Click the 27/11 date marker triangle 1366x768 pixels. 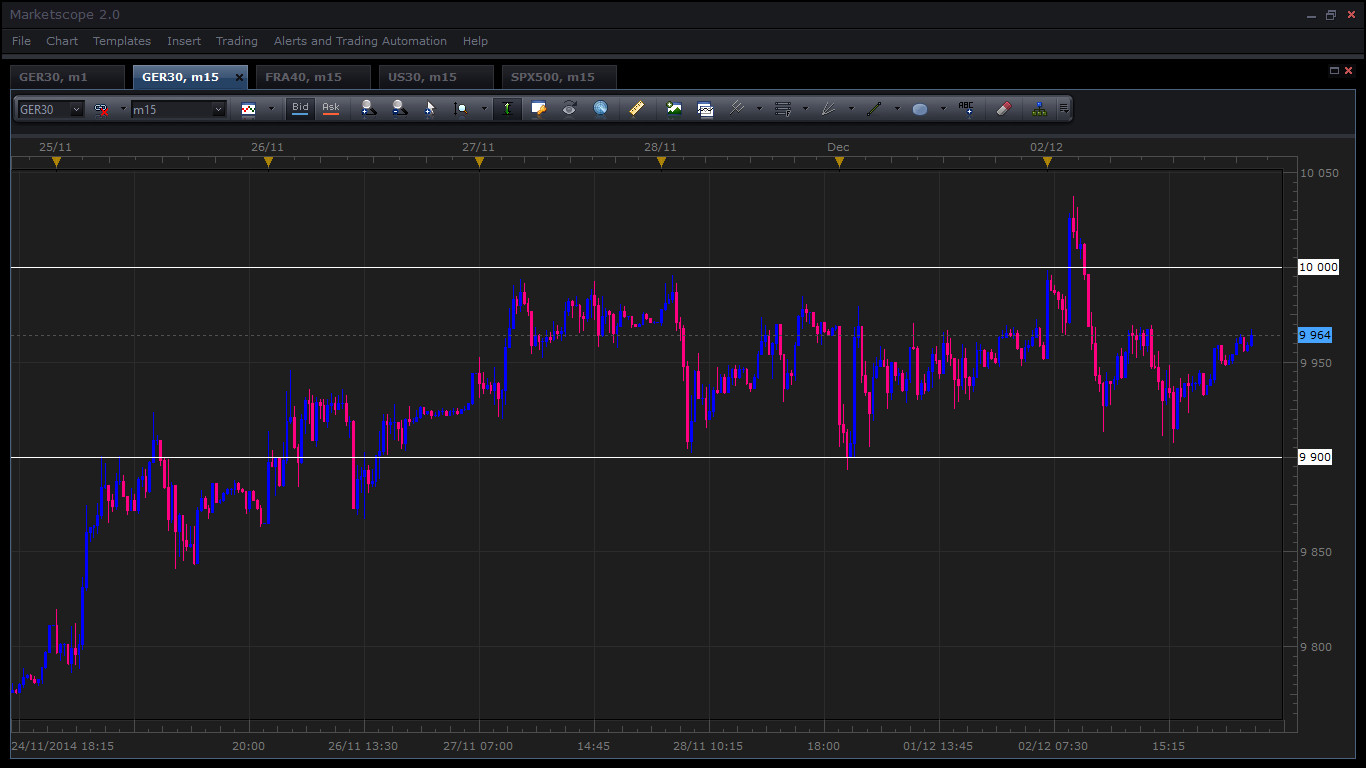pos(479,162)
